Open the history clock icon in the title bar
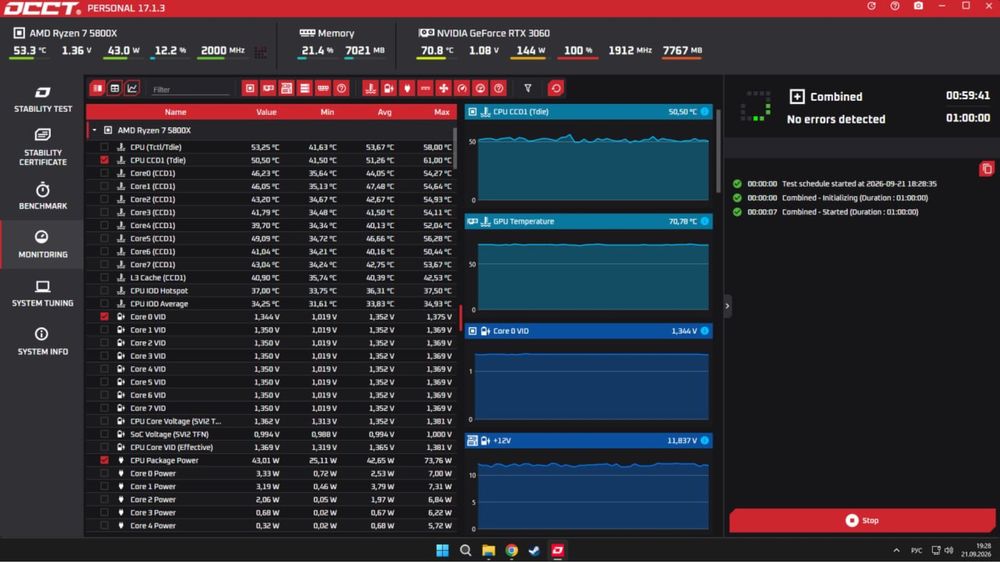 pos(872,6)
